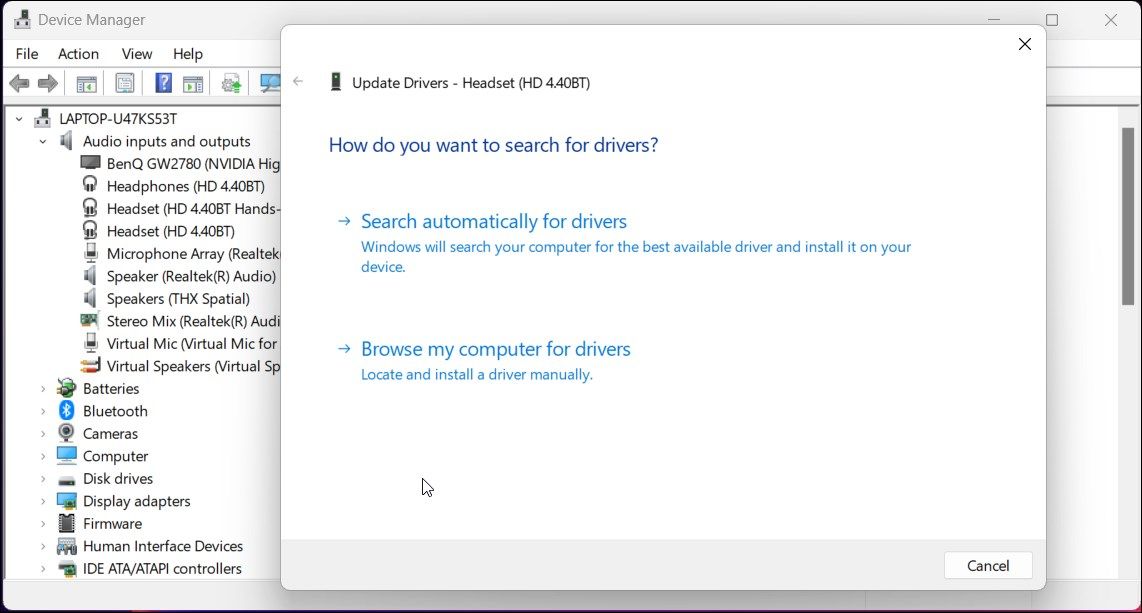The height and width of the screenshot is (613, 1142).
Task: Click the Human Interface Devices icon
Action: pyautogui.click(x=66, y=546)
